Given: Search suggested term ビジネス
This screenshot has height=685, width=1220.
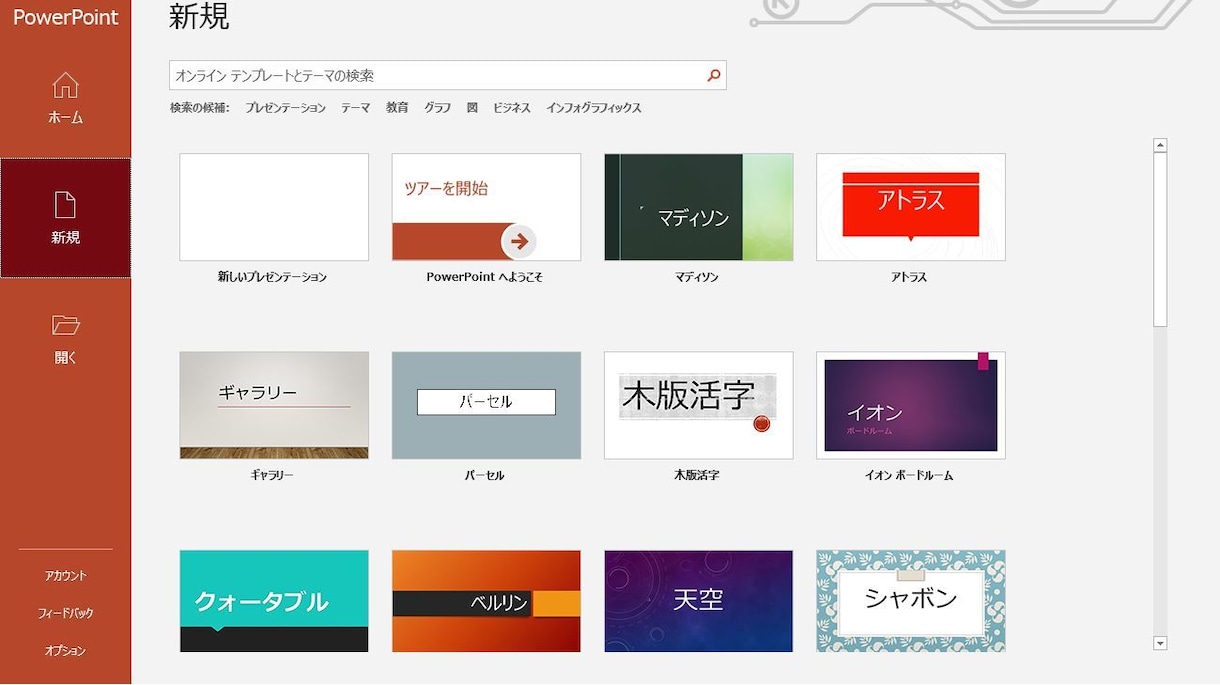Looking at the screenshot, I should click(x=512, y=108).
